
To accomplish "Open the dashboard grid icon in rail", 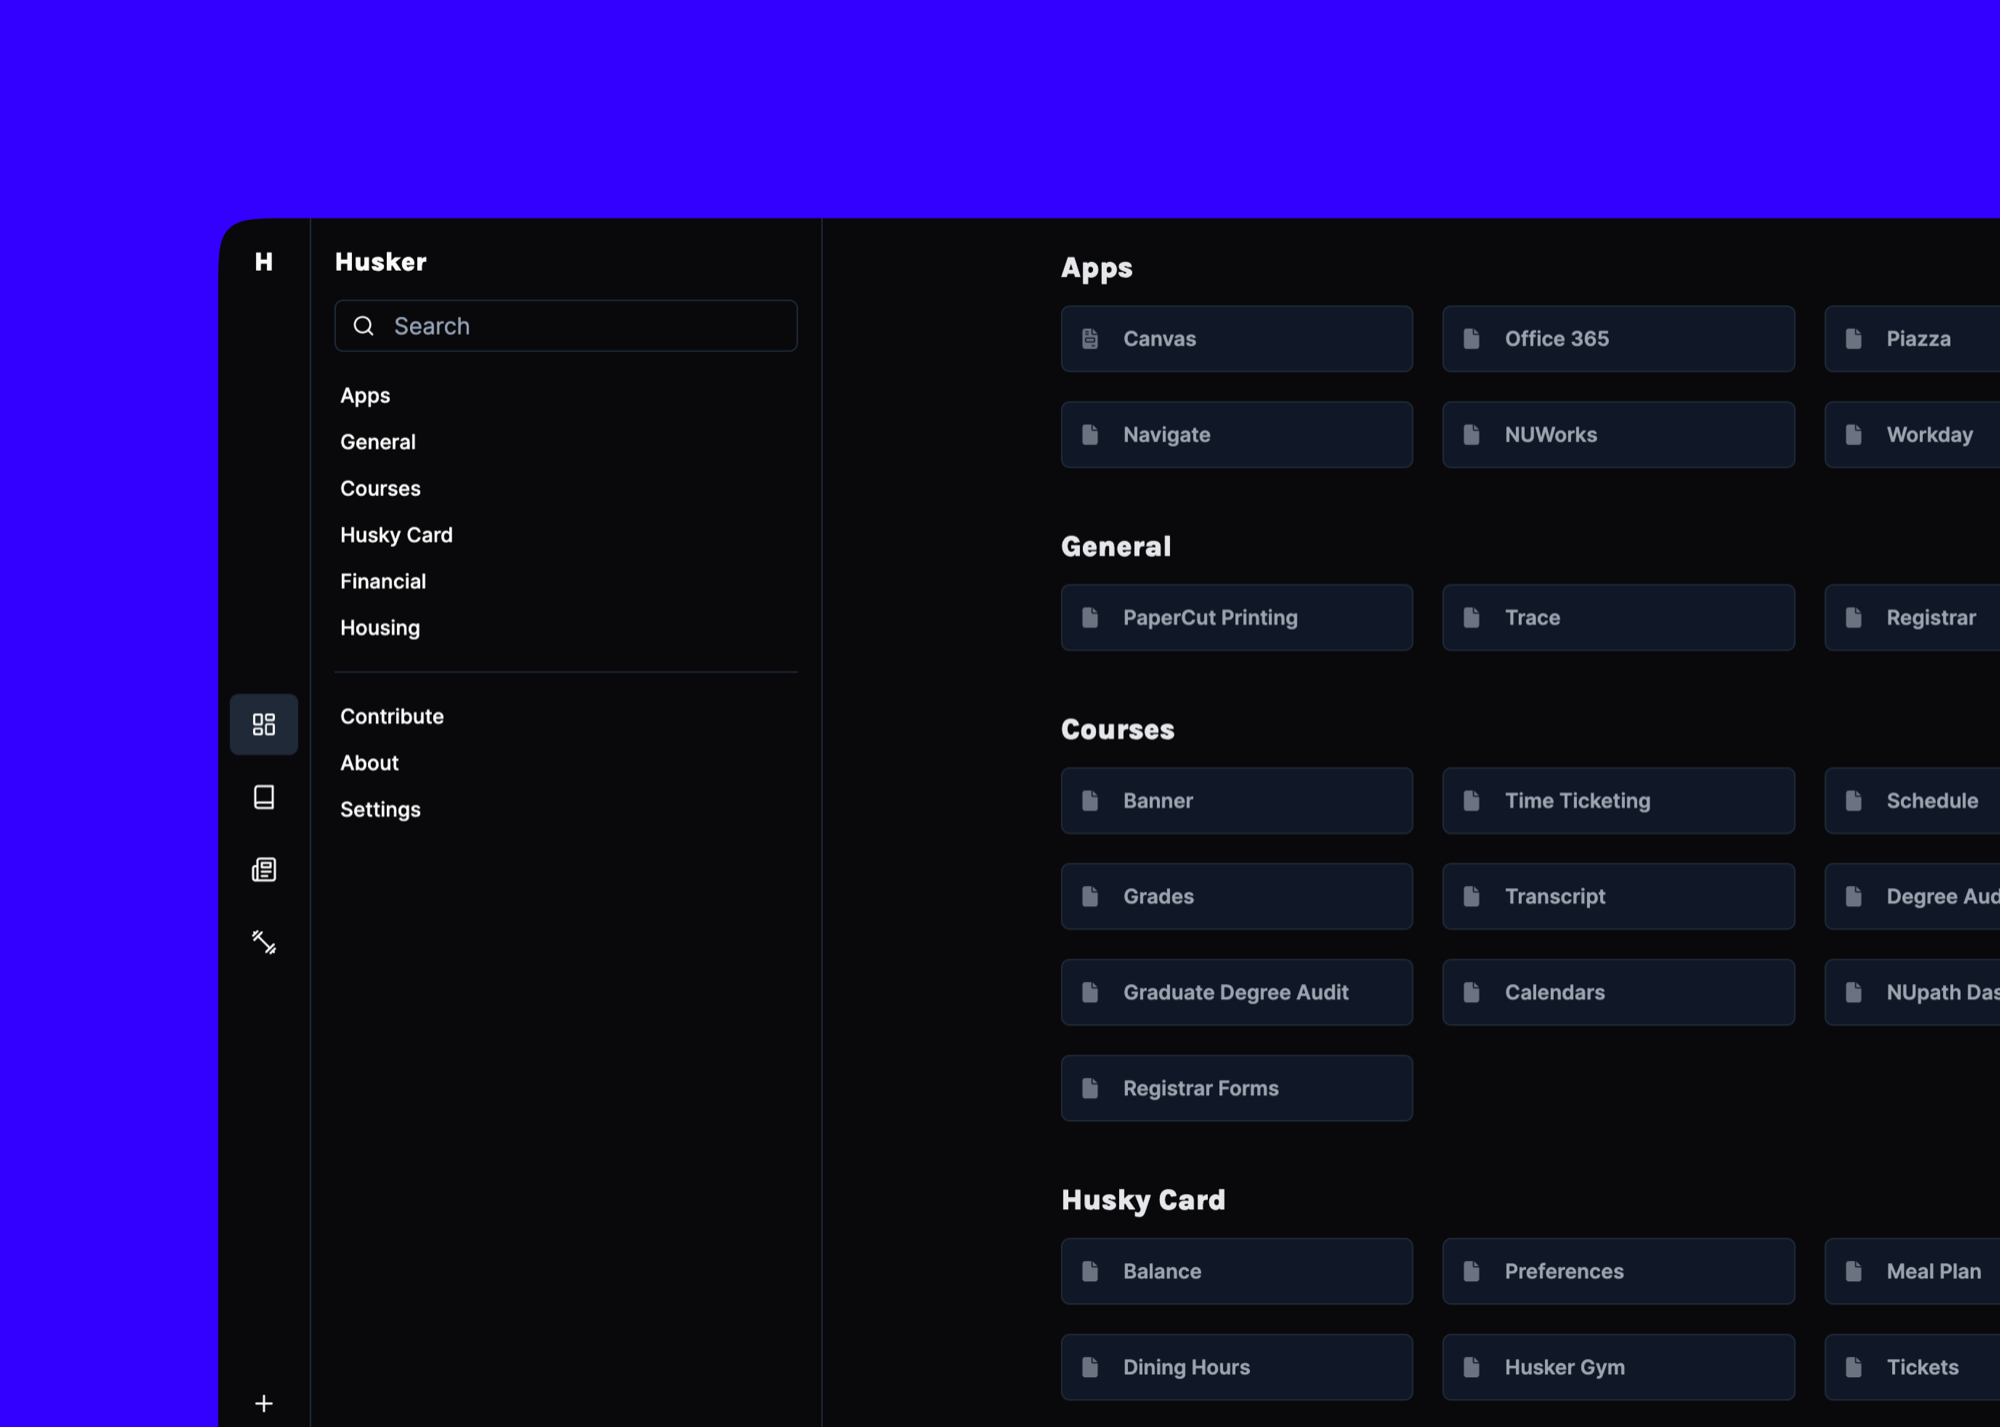I will pyautogui.click(x=264, y=724).
